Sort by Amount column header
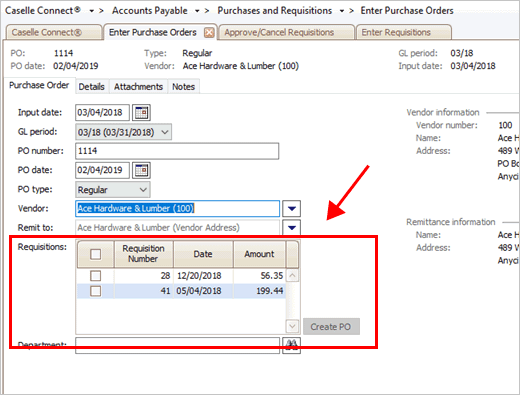The height and width of the screenshot is (395, 520). pos(259,254)
